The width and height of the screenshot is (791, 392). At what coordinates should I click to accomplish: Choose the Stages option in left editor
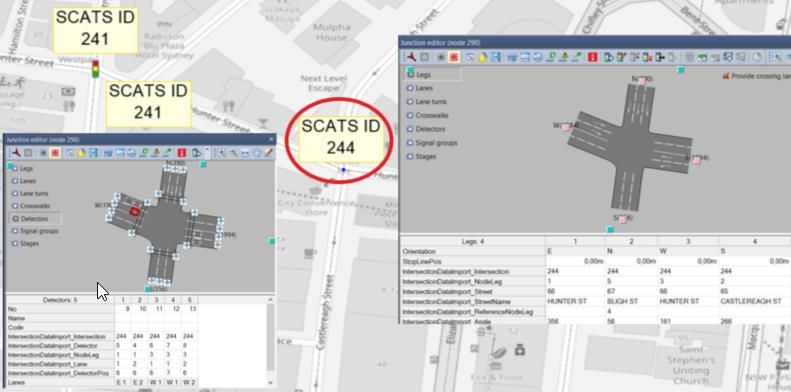(25, 243)
